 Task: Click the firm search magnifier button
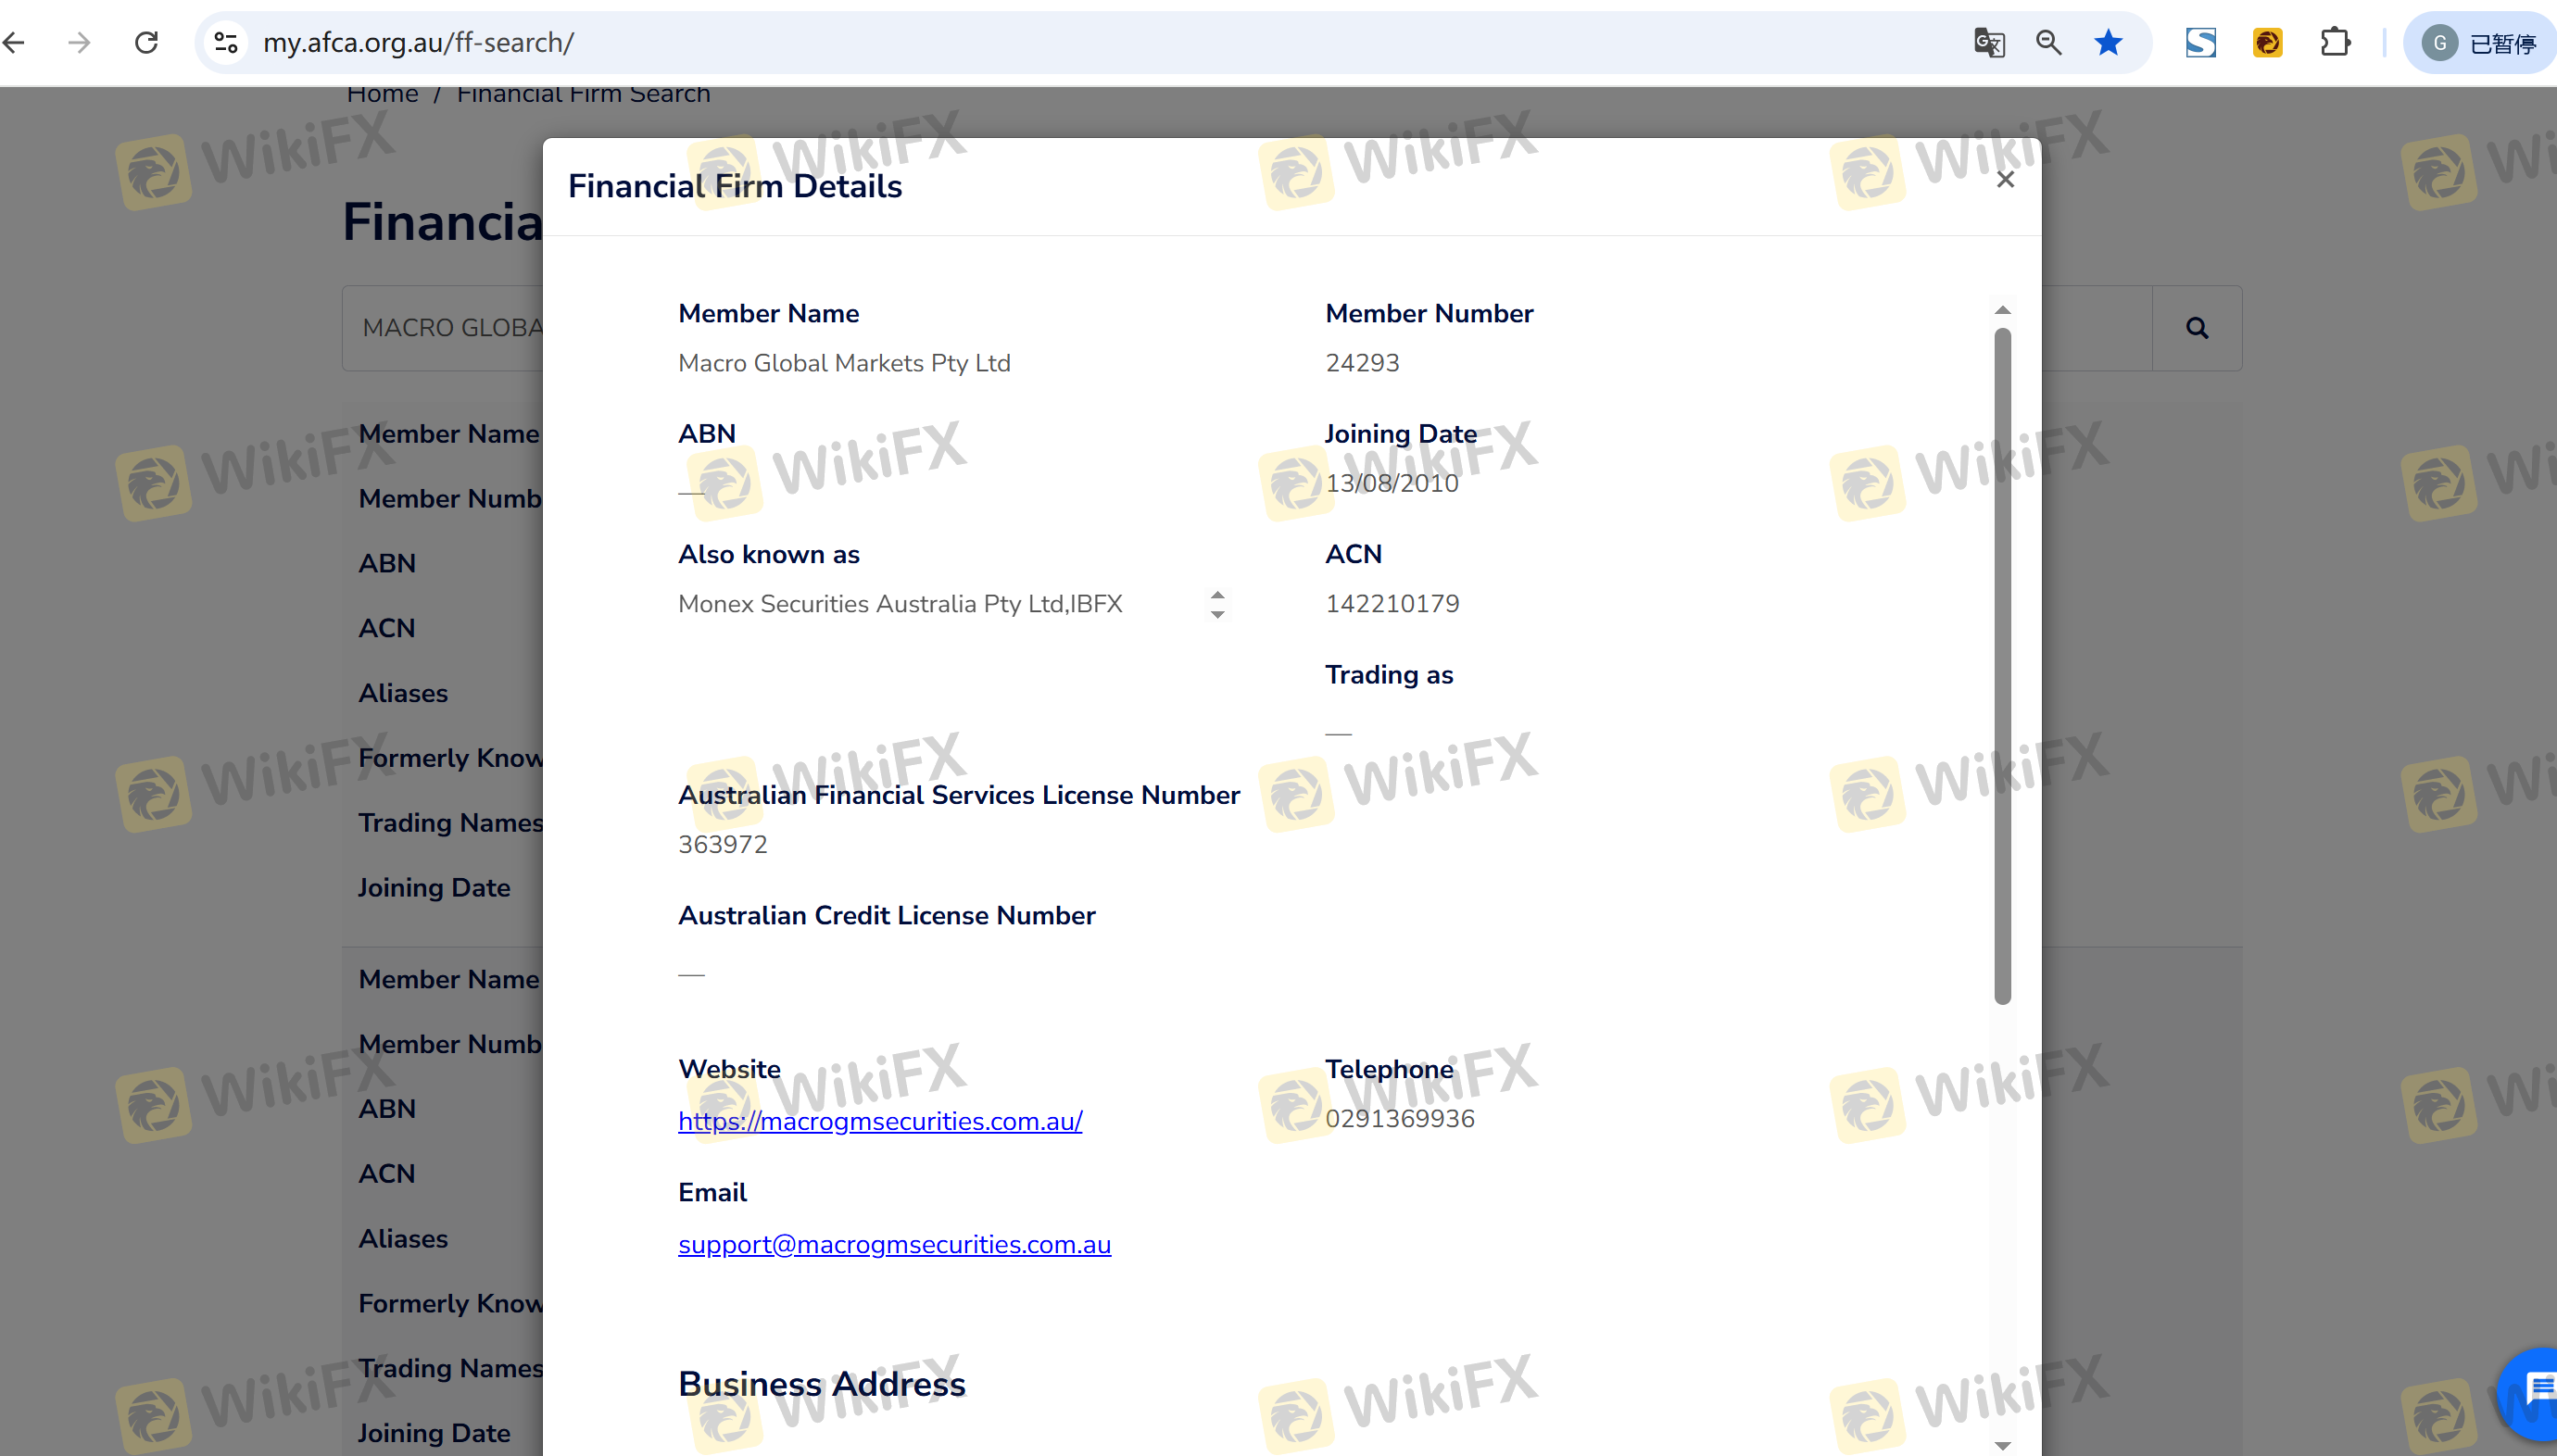click(2196, 328)
